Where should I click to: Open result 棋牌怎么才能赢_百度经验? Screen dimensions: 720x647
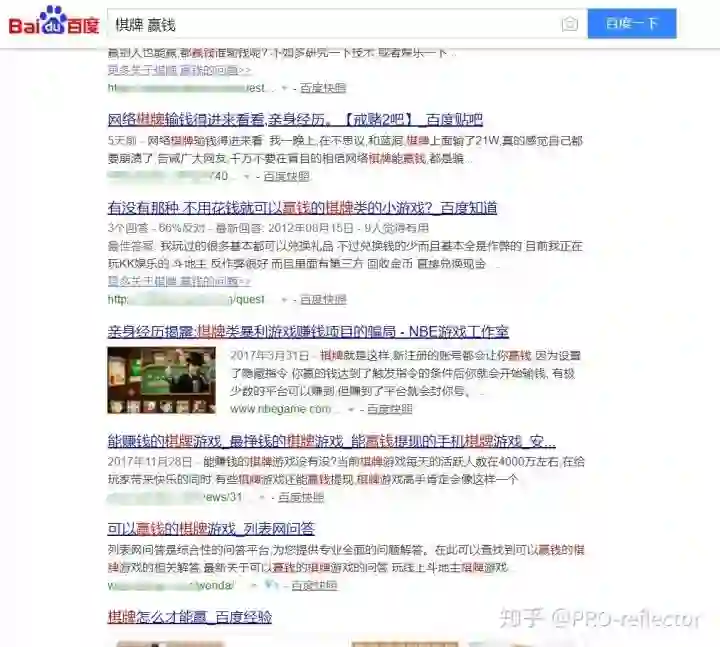click(190, 617)
